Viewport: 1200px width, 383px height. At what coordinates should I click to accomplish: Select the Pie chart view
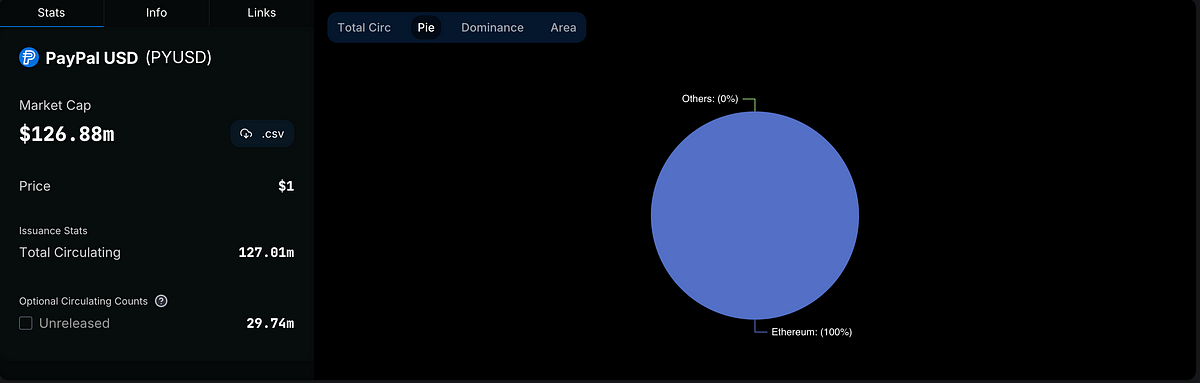pos(426,28)
